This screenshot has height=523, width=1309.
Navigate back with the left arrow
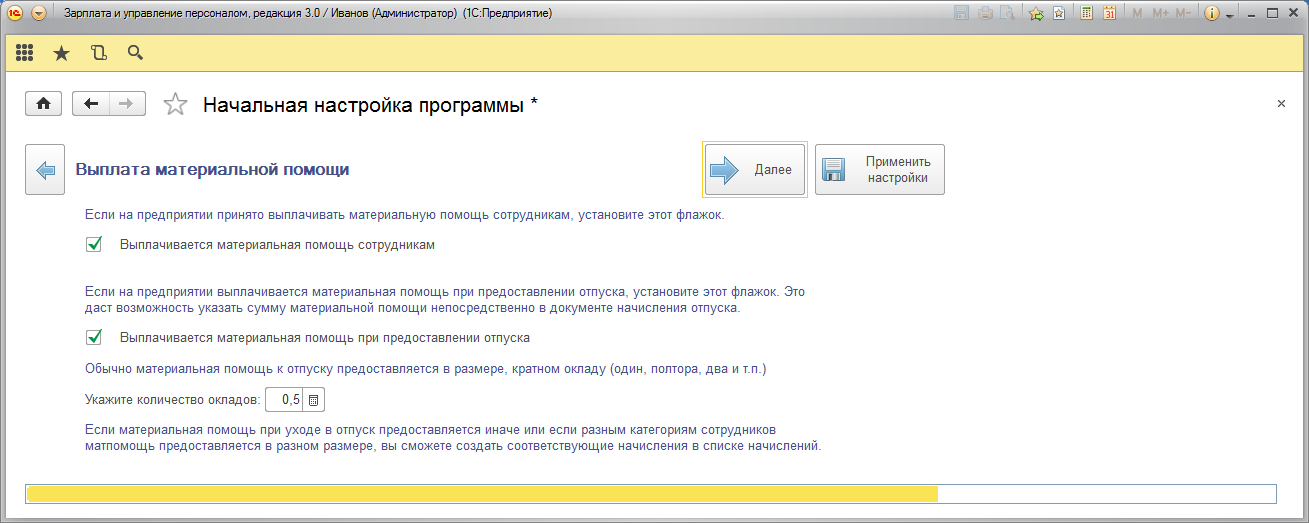91,104
